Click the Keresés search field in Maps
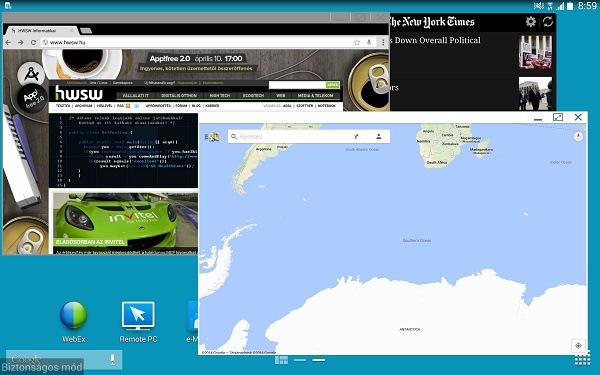 tap(291, 136)
